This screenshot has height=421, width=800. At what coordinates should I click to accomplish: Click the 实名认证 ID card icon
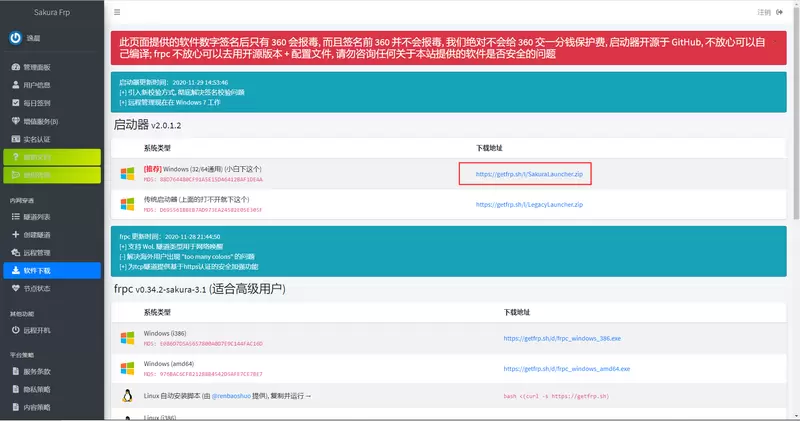(16, 139)
